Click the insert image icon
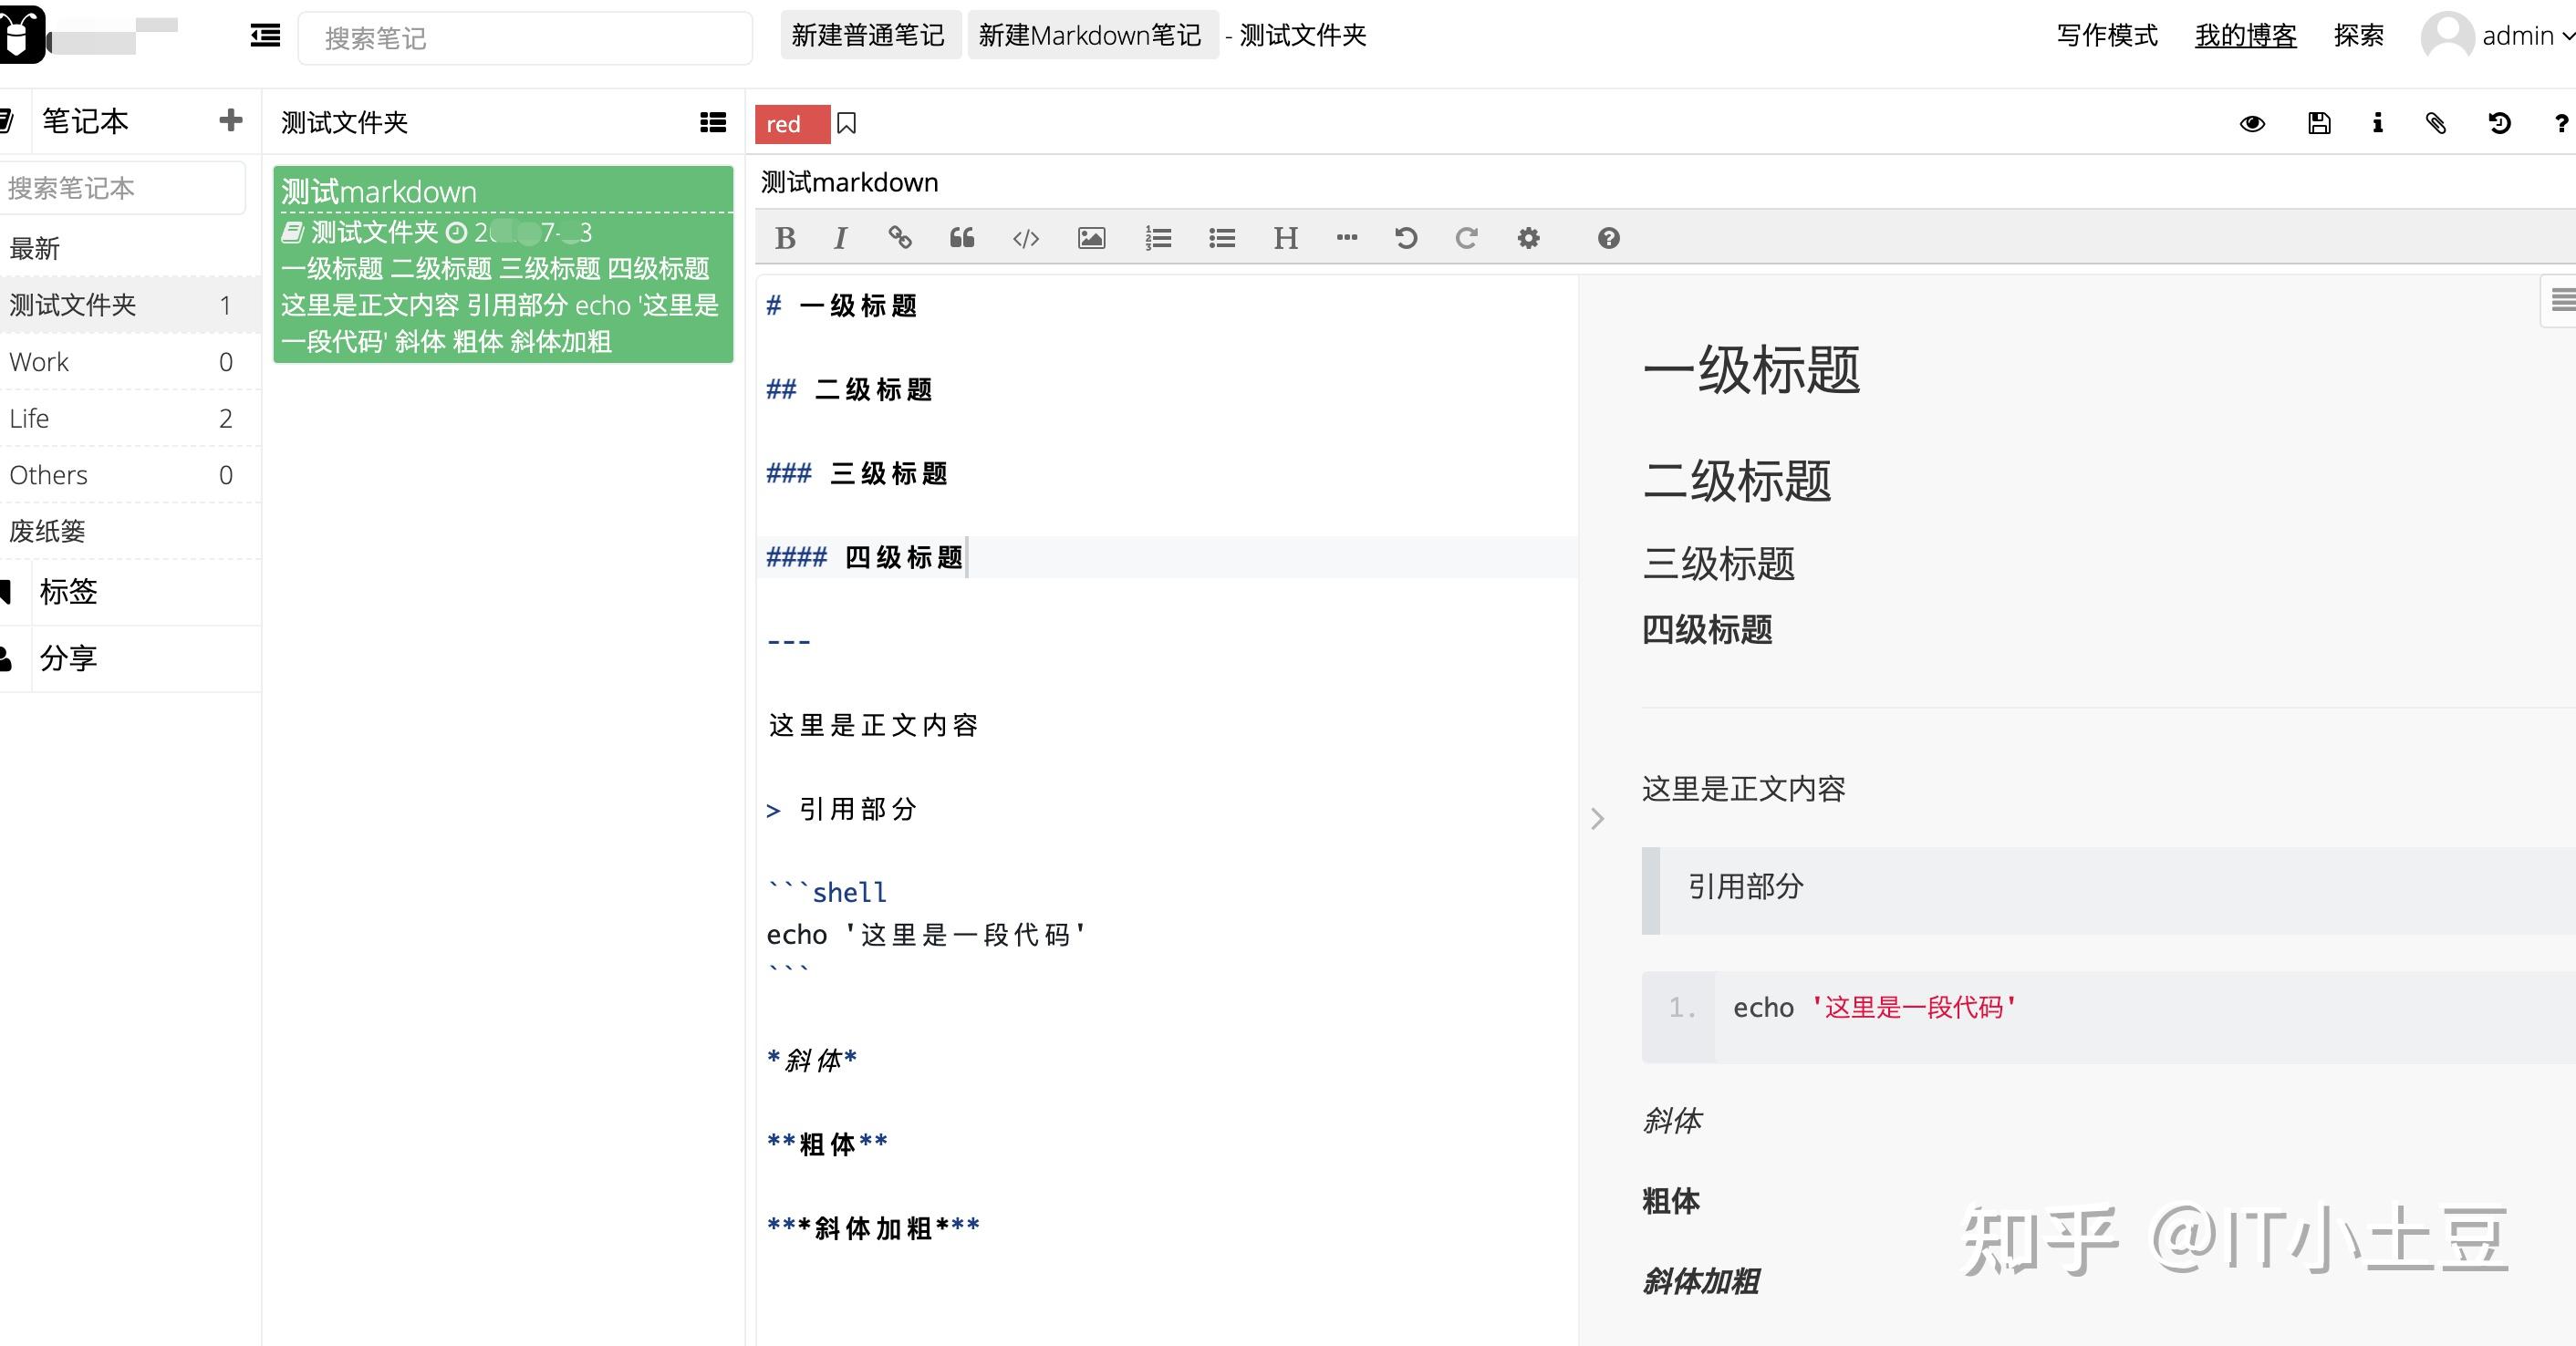 [1091, 238]
